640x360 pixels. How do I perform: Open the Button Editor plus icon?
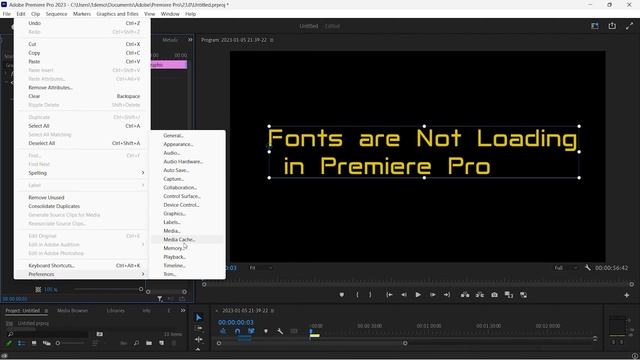pos(627,295)
